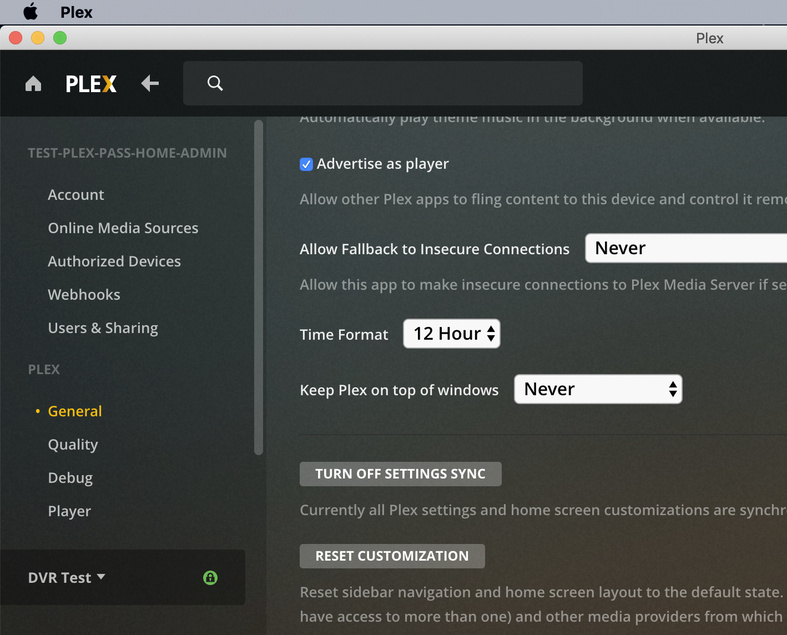Click the TURN OFF SETTINGS SYNC button
This screenshot has width=787, height=635.
tap(401, 474)
